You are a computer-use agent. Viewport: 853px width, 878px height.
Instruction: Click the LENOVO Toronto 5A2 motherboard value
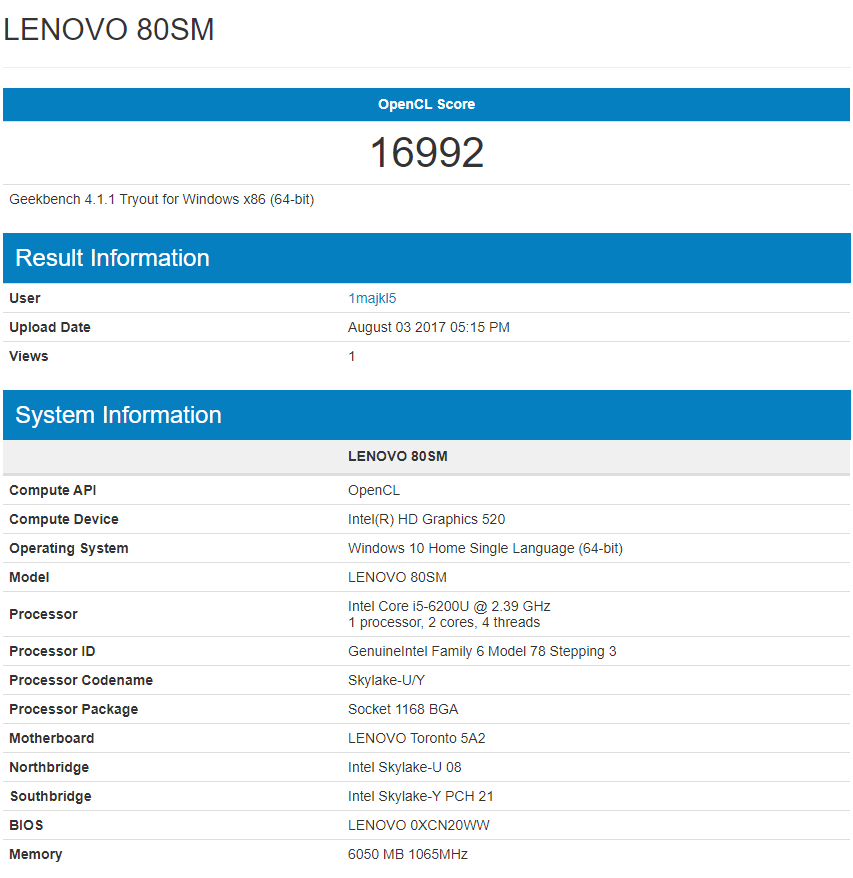coord(418,738)
